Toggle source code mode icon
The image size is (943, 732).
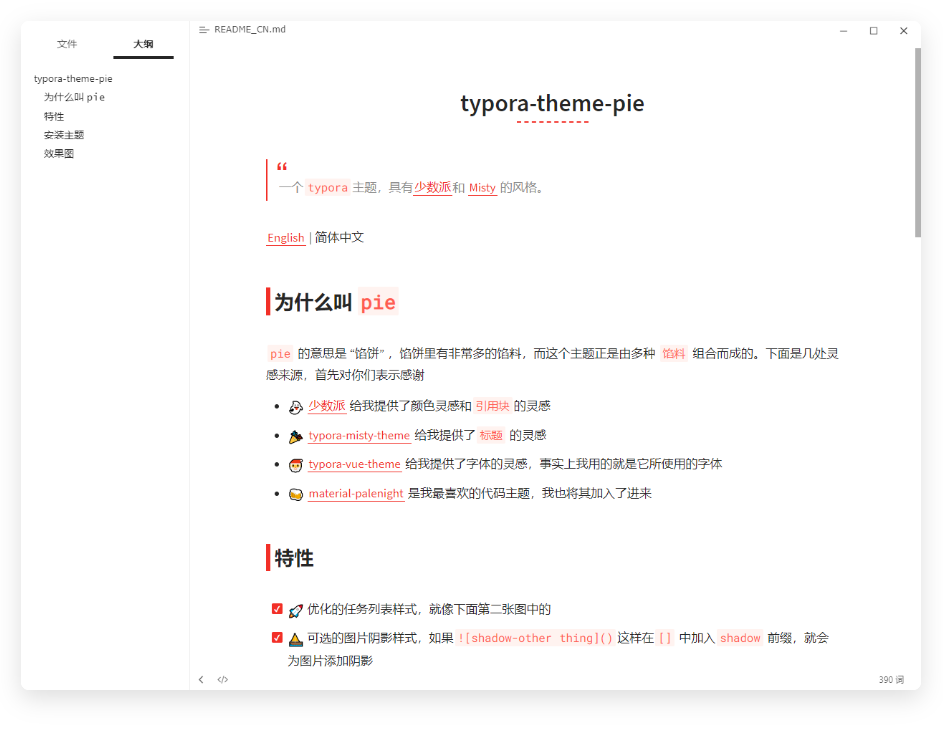tap(223, 680)
